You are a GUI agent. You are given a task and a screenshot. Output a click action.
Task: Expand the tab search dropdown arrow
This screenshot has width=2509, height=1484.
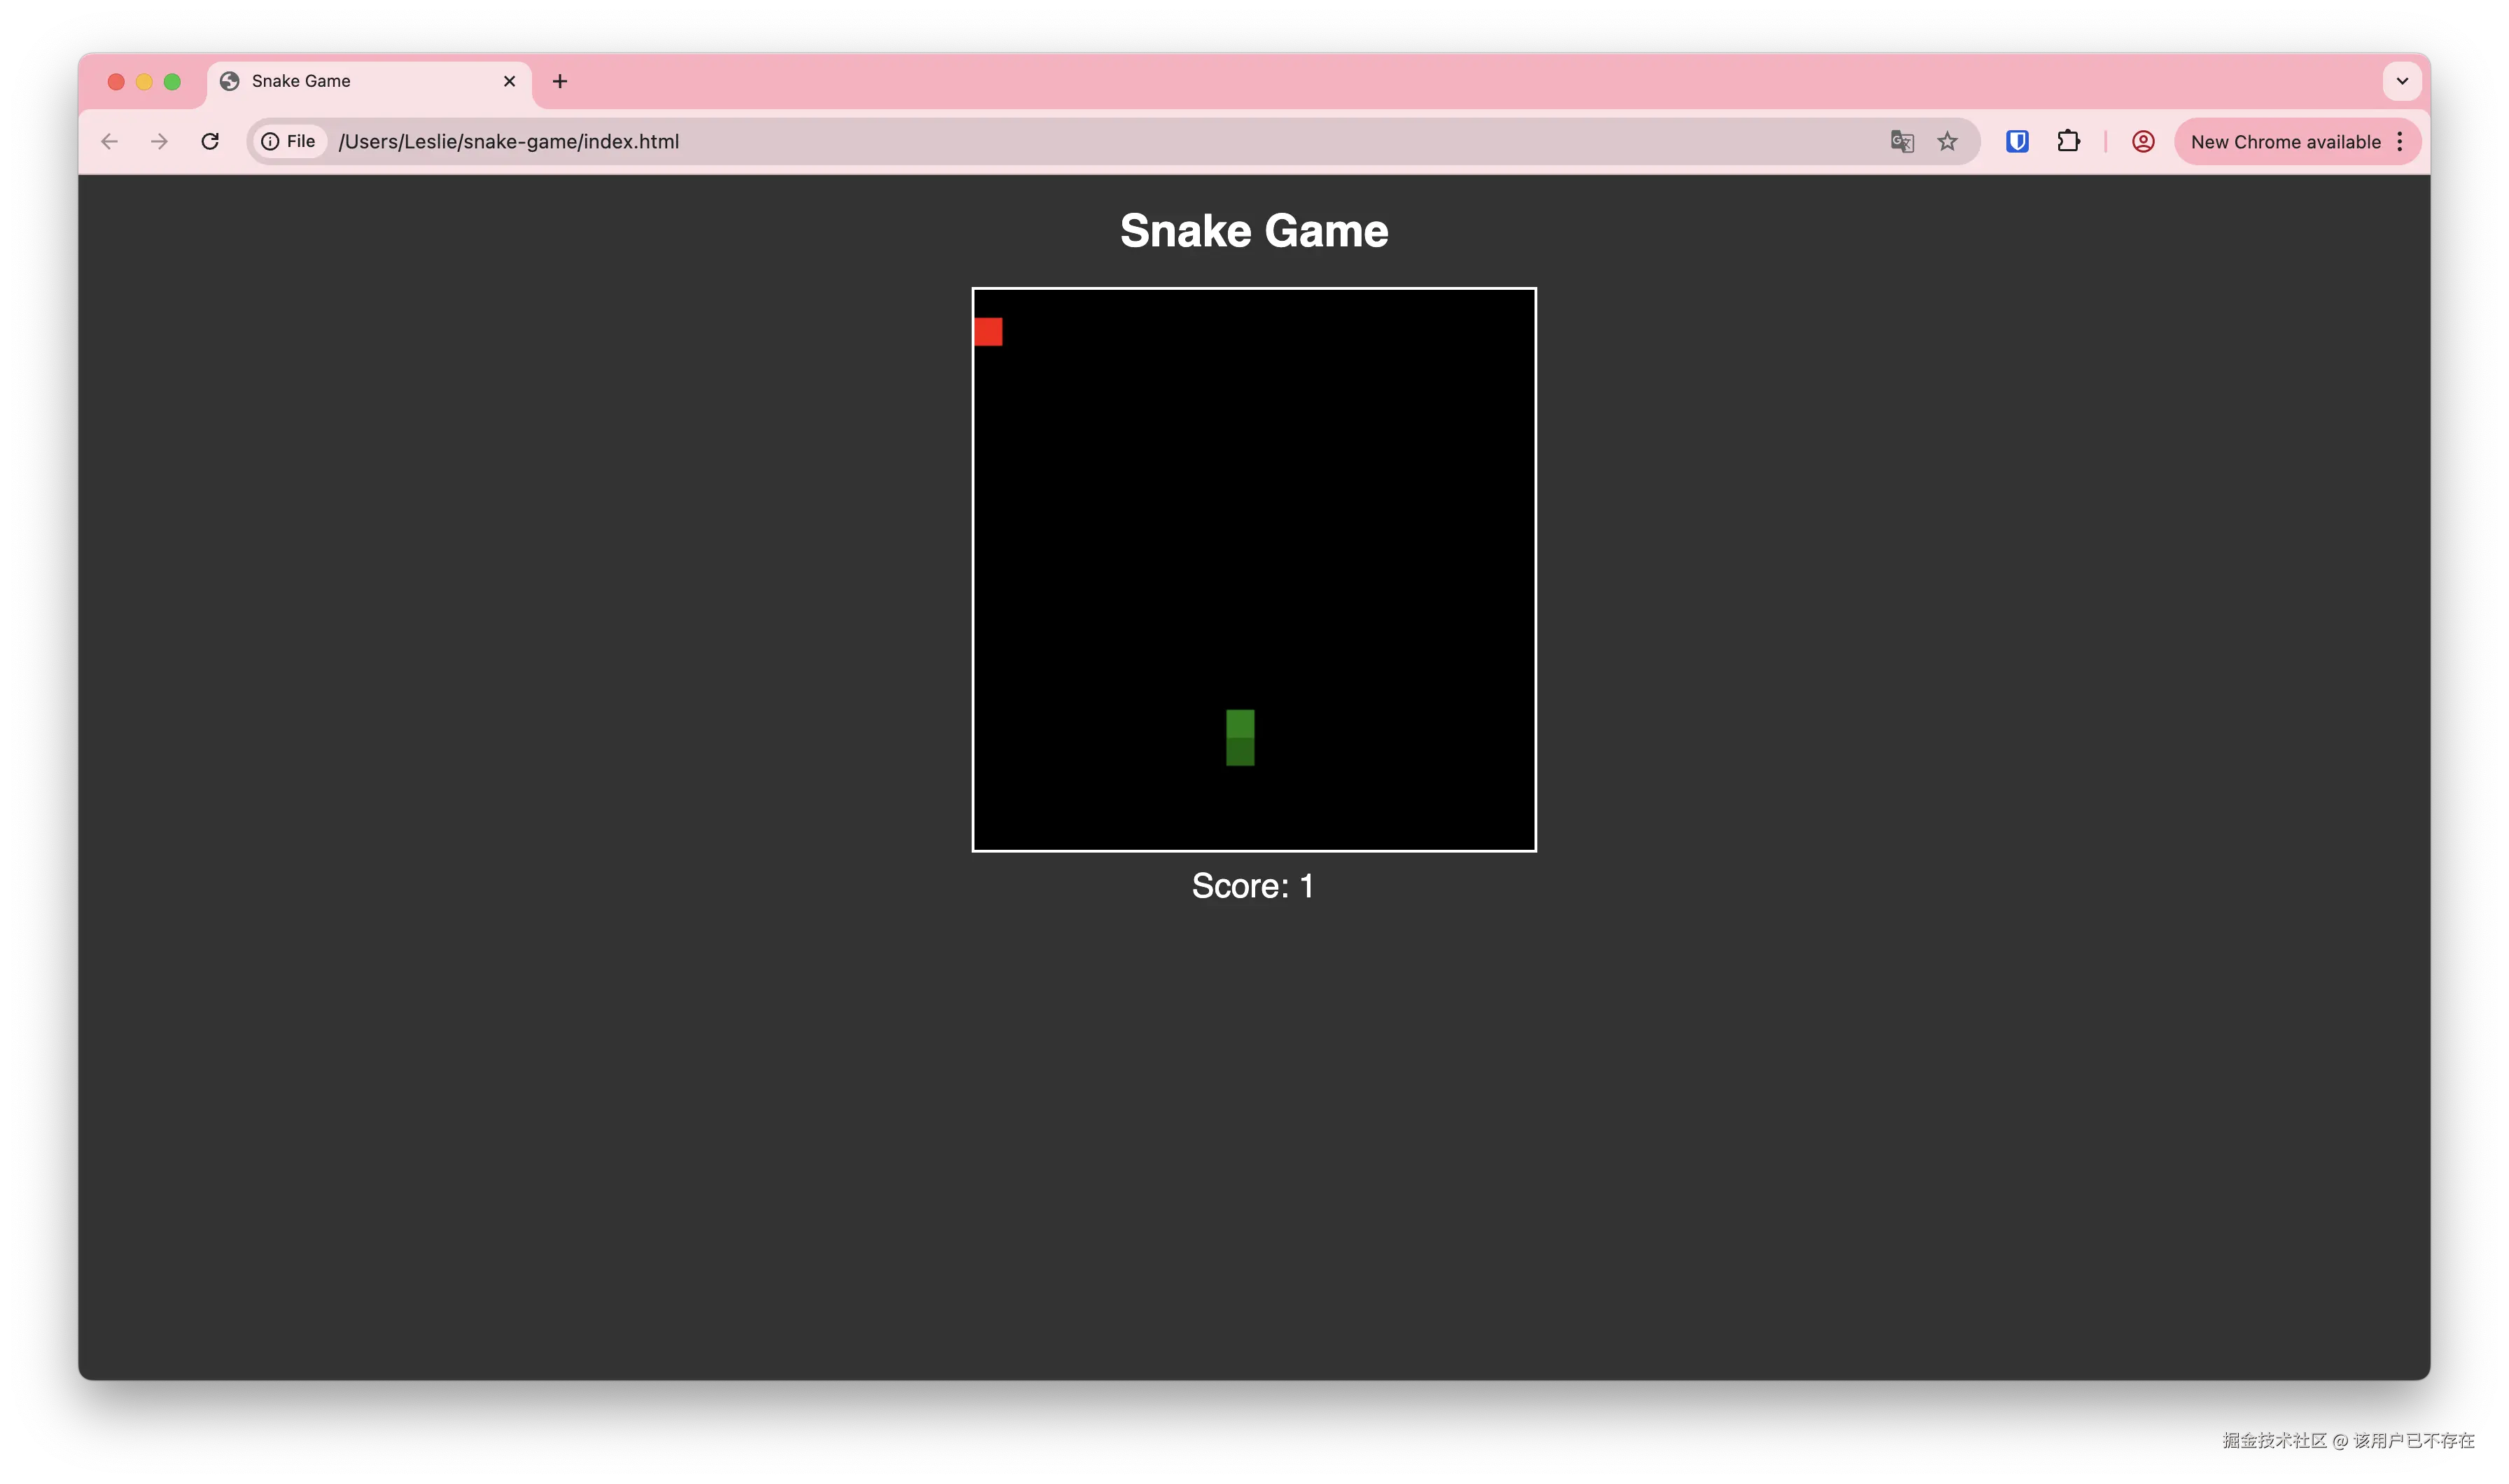click(2402, 81)
